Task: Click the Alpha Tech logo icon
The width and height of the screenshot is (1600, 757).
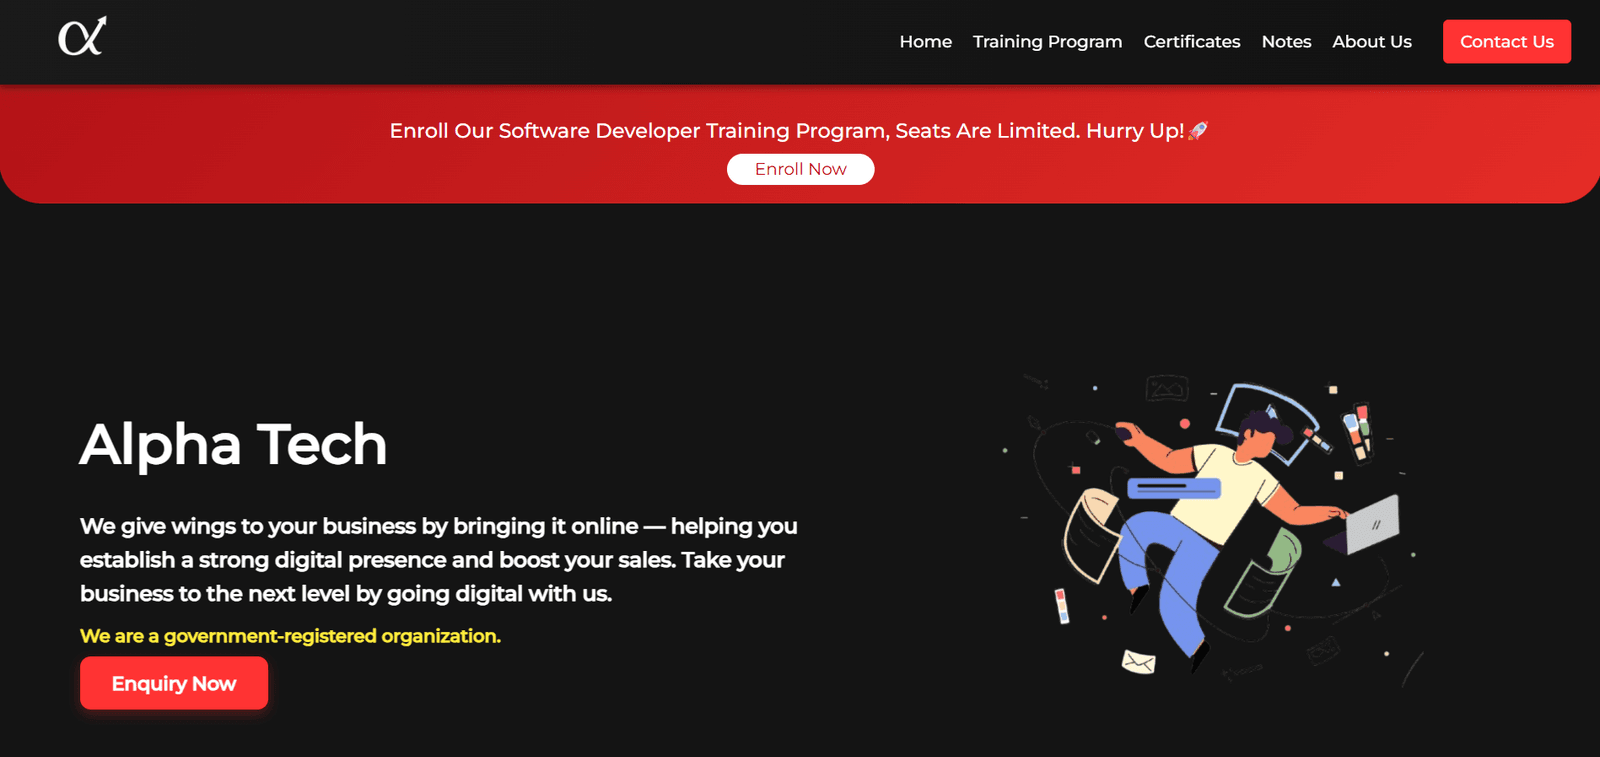Action: coord(82,37)
